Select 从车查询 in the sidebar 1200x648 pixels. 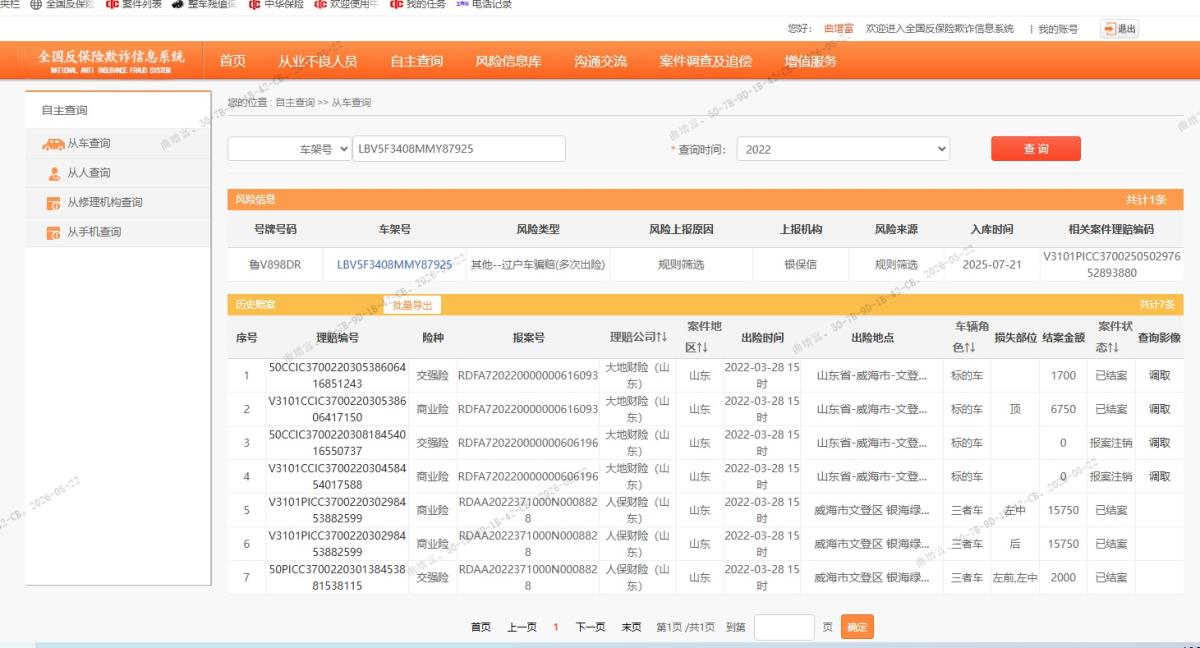(89, 144)
